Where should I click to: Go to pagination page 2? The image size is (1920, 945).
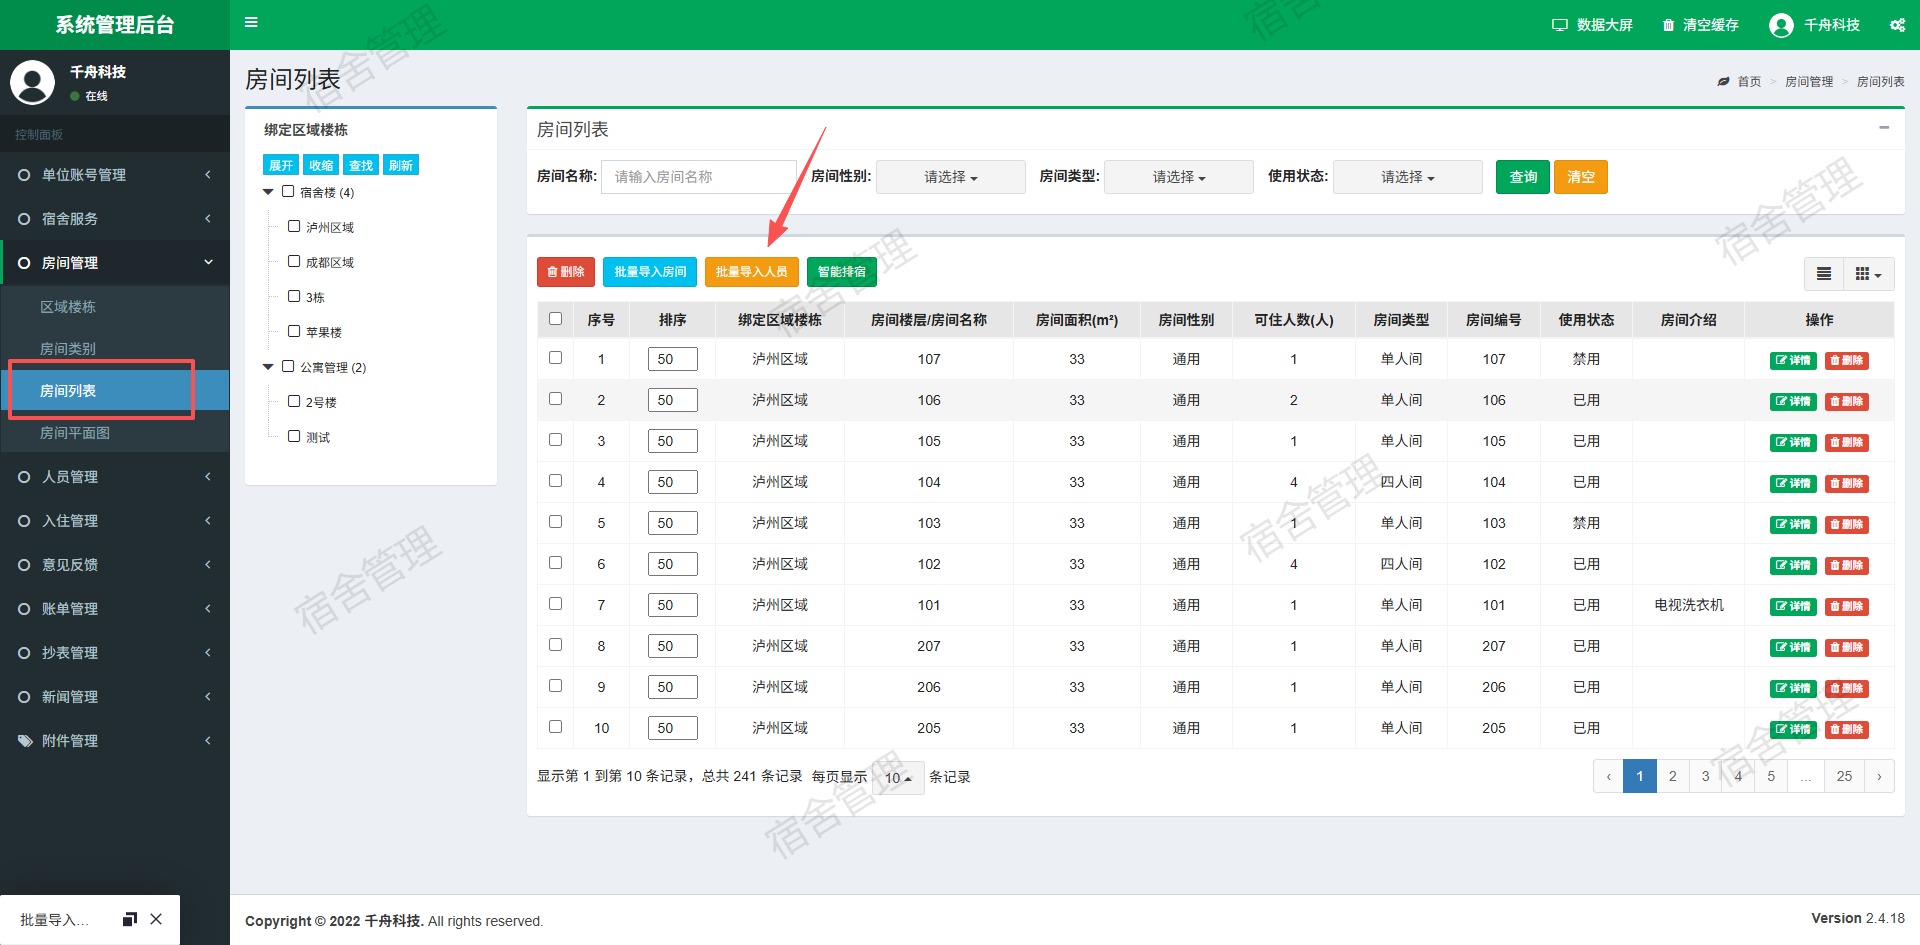tap(1672, 776)
